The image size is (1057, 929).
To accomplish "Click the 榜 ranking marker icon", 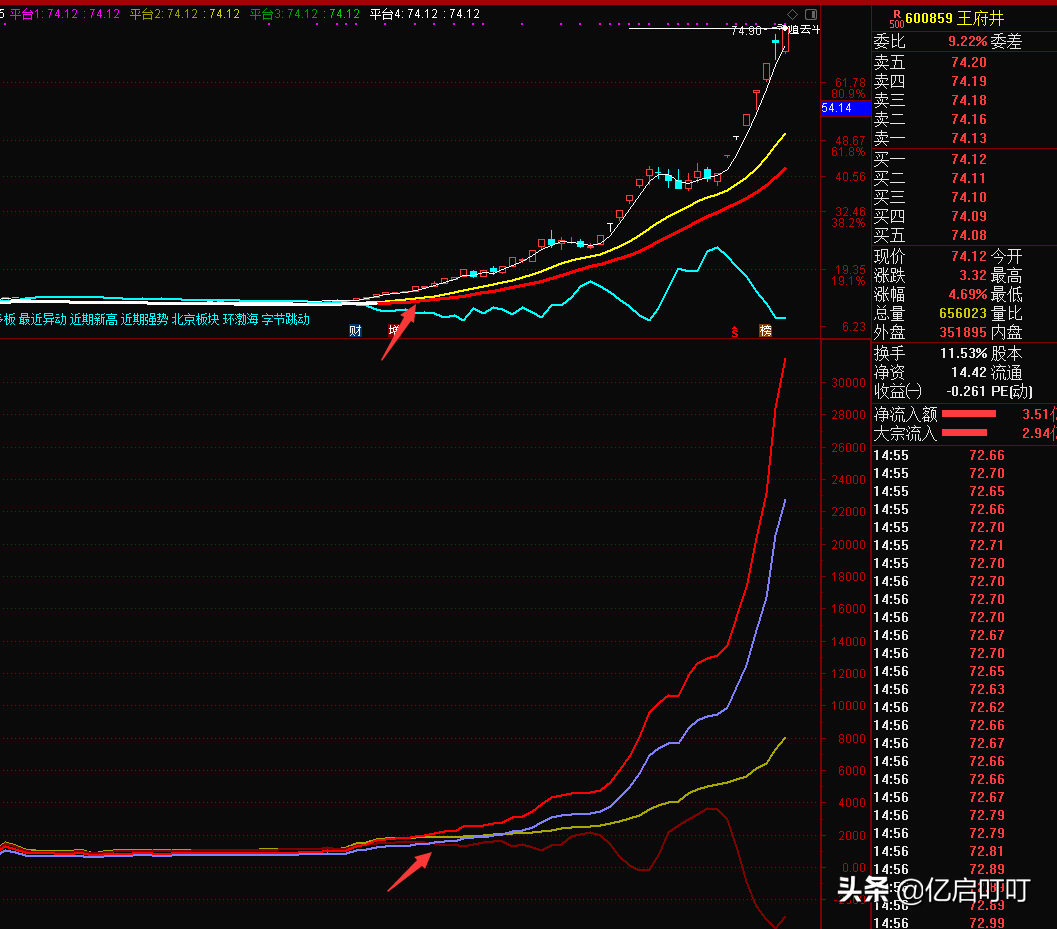I will [x=766, y=331].
